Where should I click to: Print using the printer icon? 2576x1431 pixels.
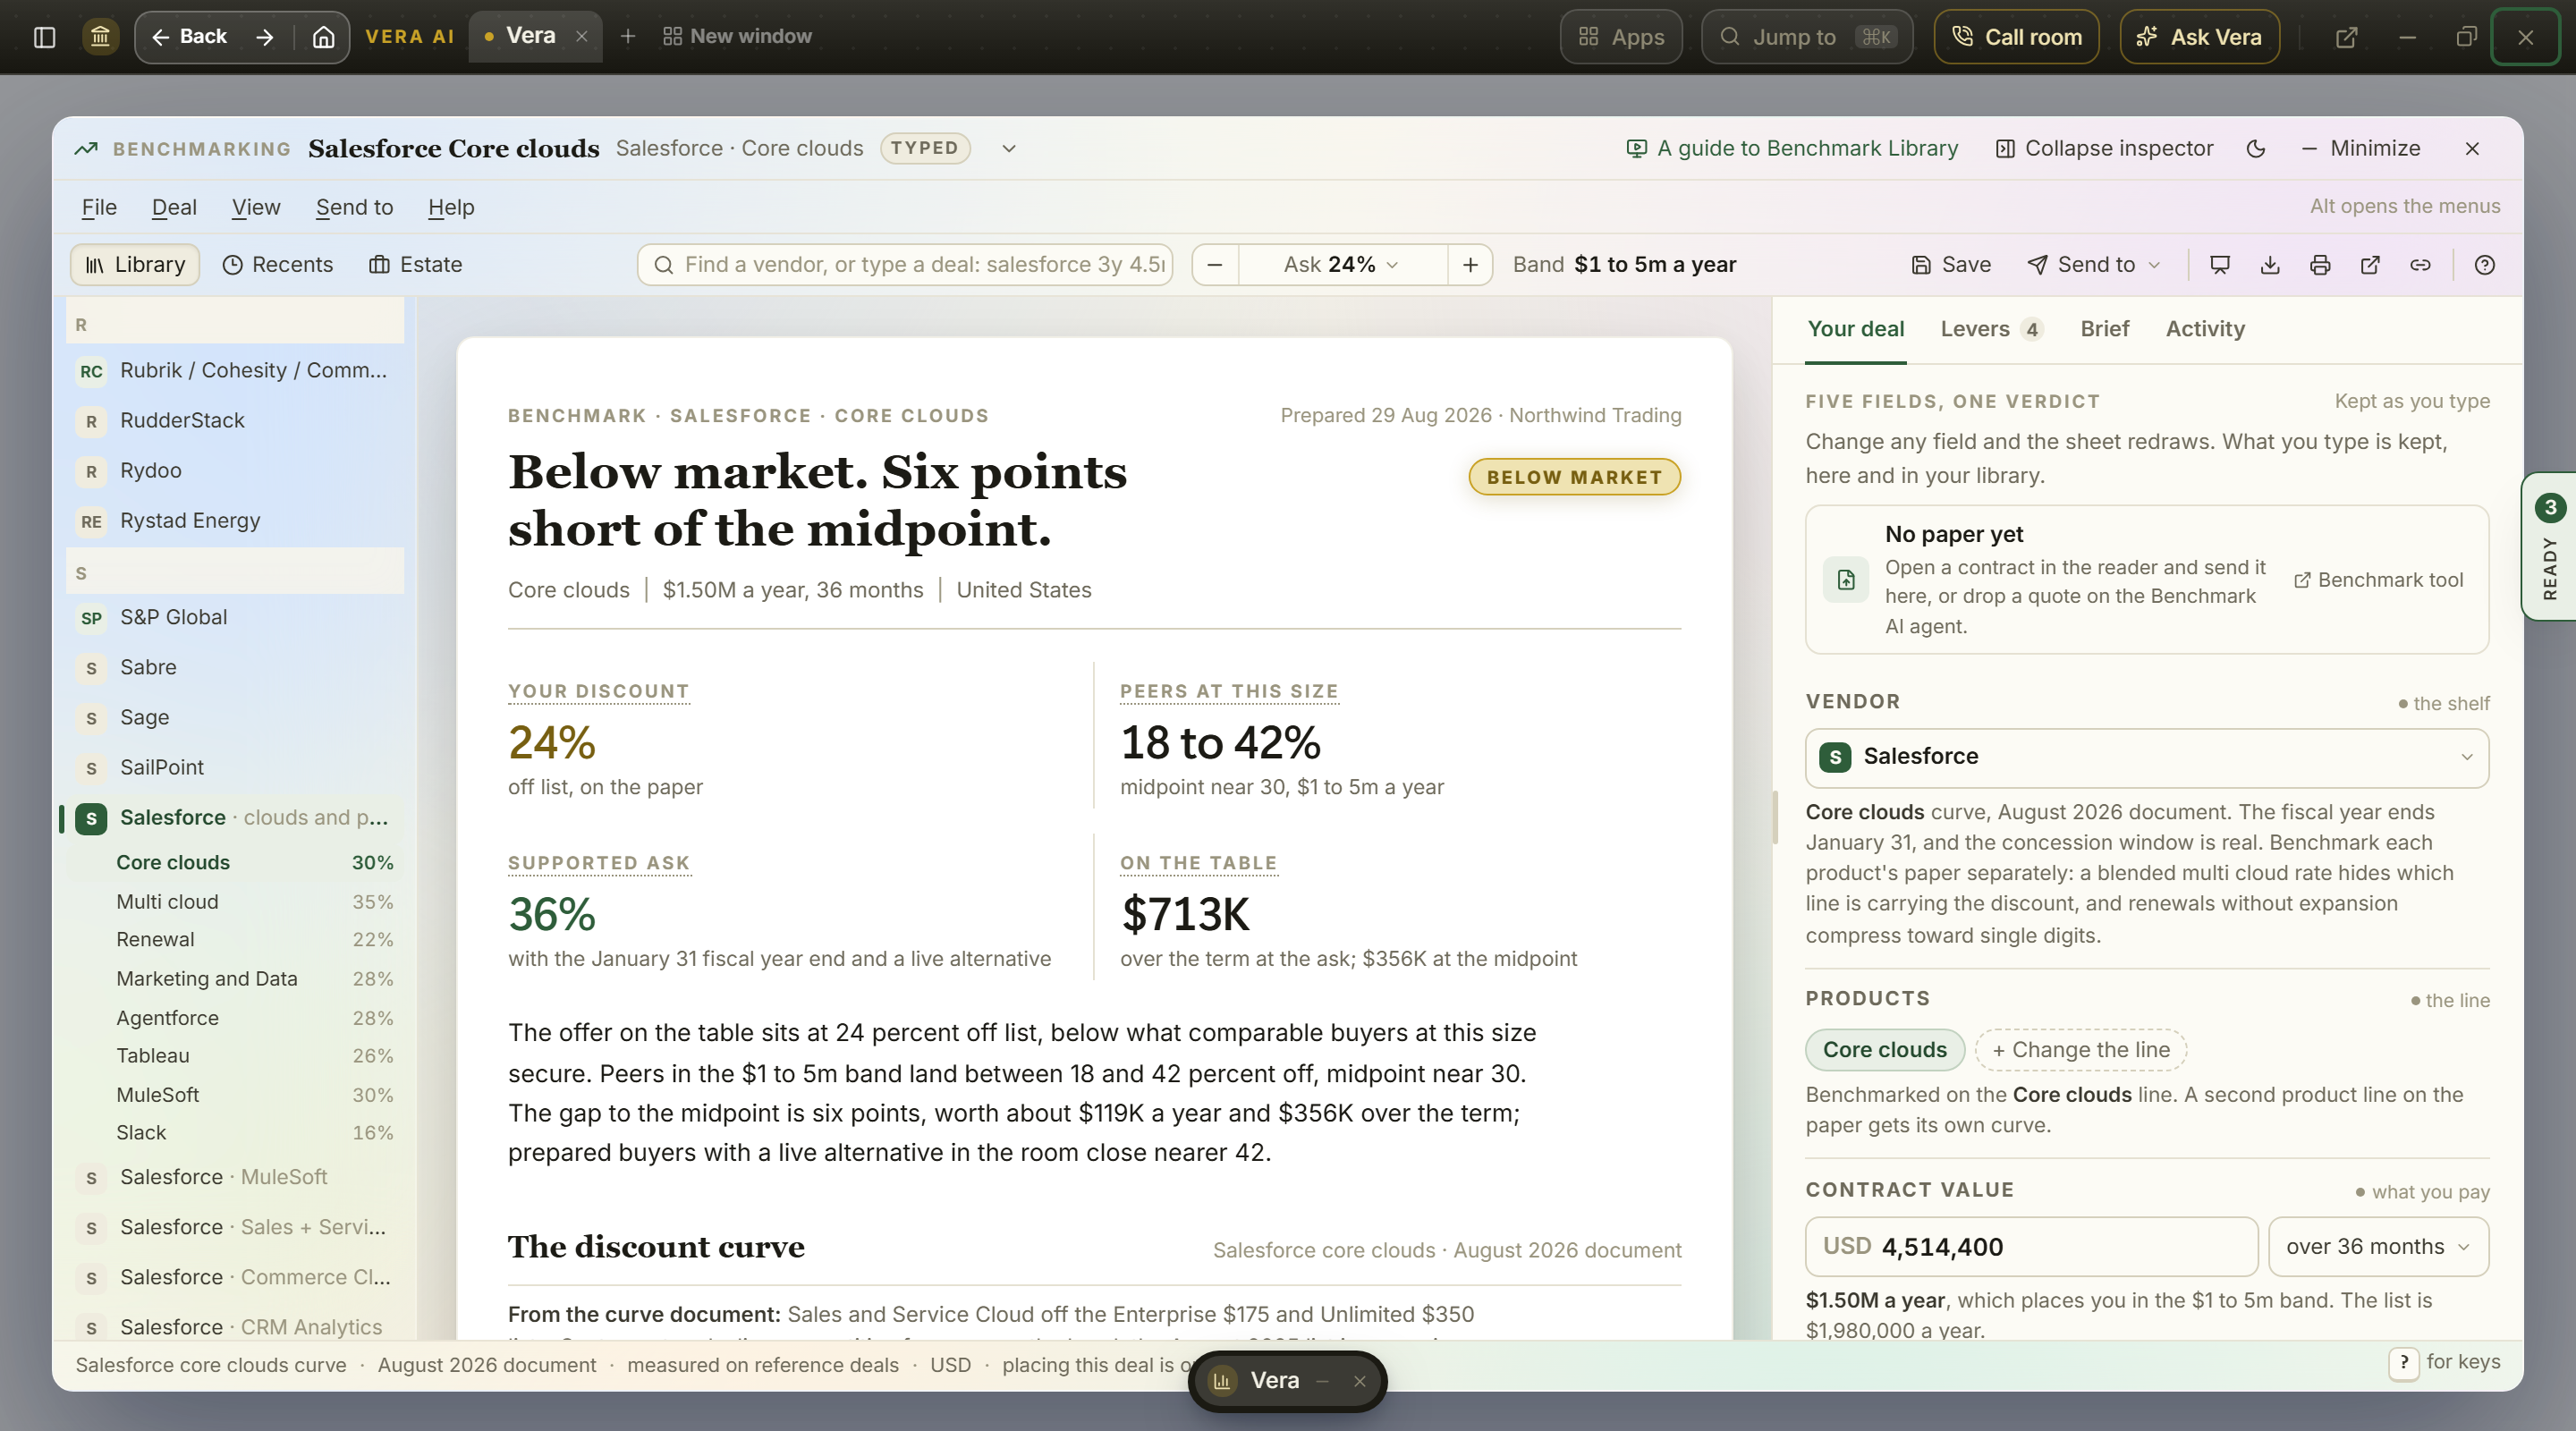click(2320, 265)
